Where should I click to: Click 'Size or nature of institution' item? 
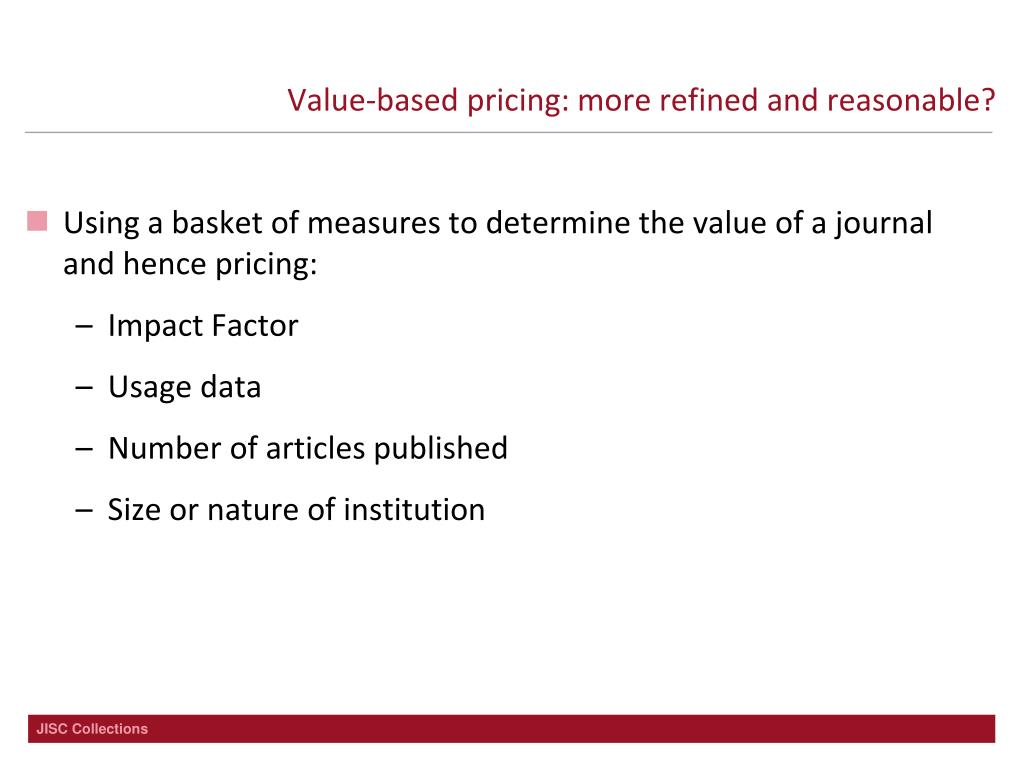click(x=296, y=510)
